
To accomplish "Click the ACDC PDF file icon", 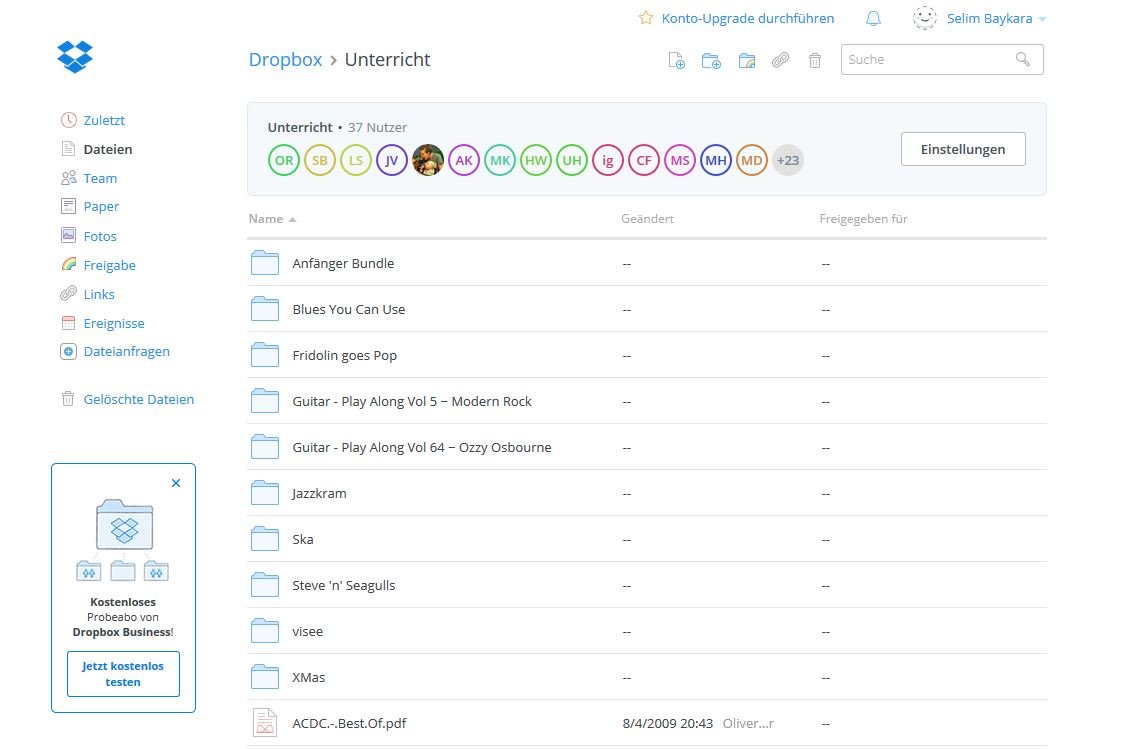I will point(265,723).
